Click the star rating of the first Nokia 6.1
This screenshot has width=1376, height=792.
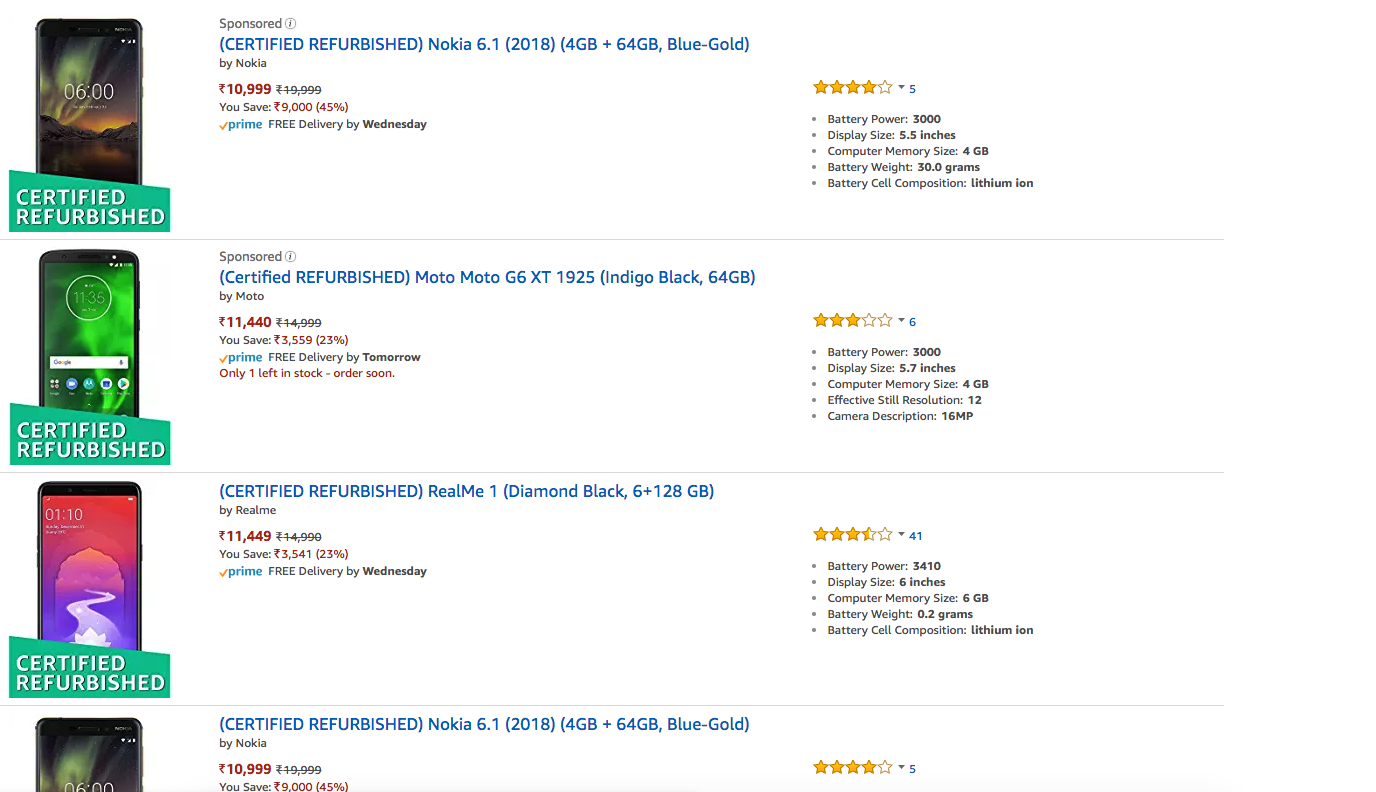click(852, 88)
